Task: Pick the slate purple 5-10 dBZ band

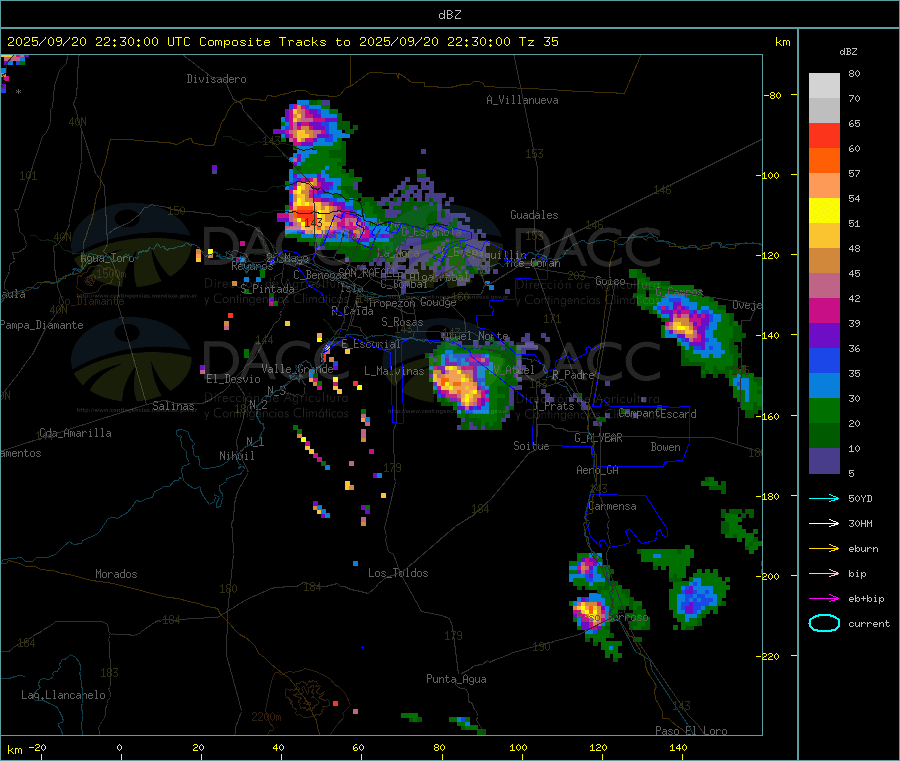Action: pos(824,461)
